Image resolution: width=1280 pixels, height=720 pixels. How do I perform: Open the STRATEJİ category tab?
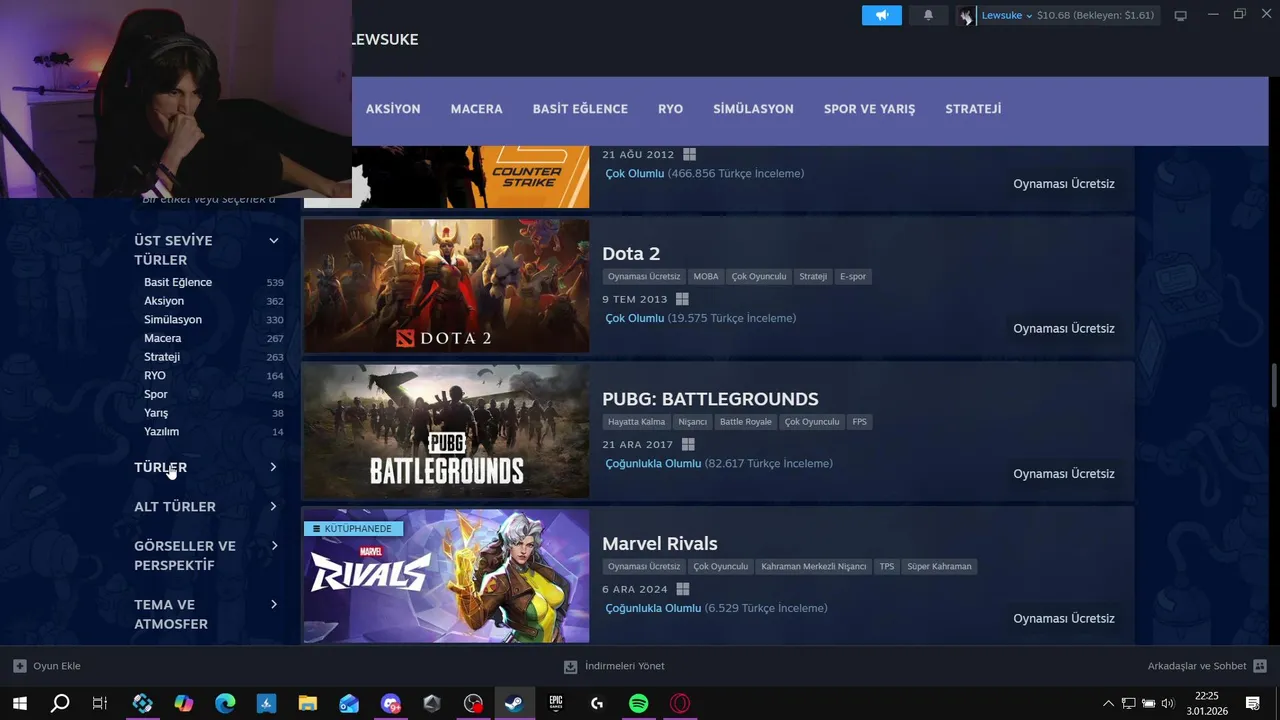click(973, 109)
